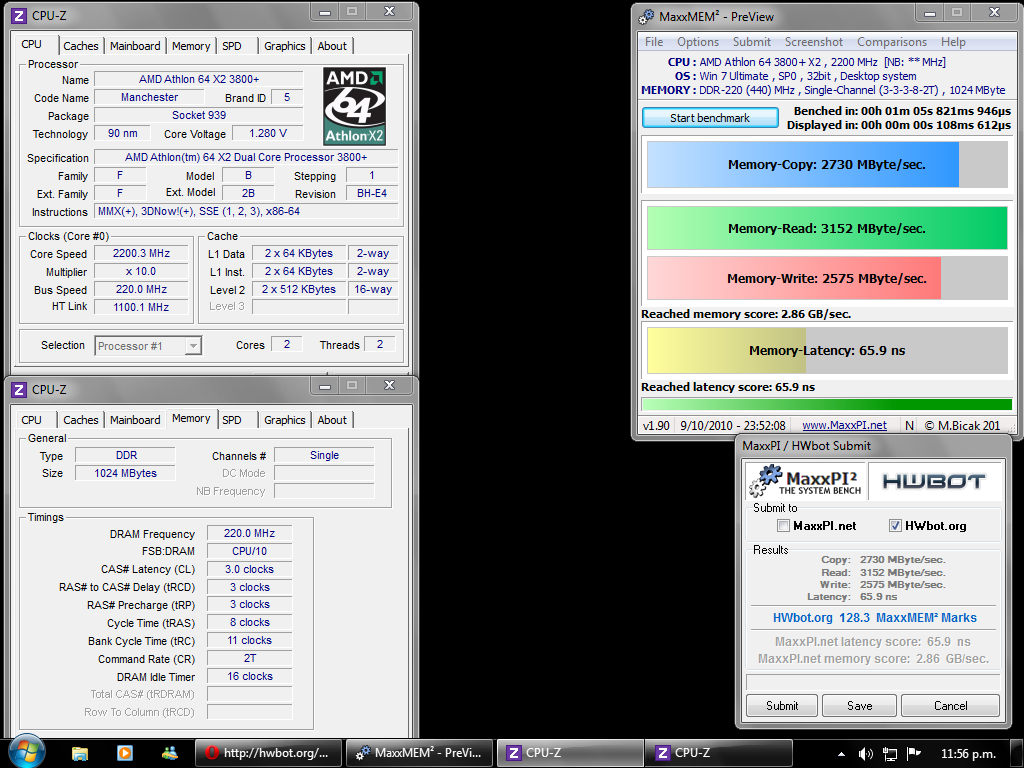Uncheck the HWbot.org submit checkbox
This screenshot has width=1024, height=768.
click(895, 526)
